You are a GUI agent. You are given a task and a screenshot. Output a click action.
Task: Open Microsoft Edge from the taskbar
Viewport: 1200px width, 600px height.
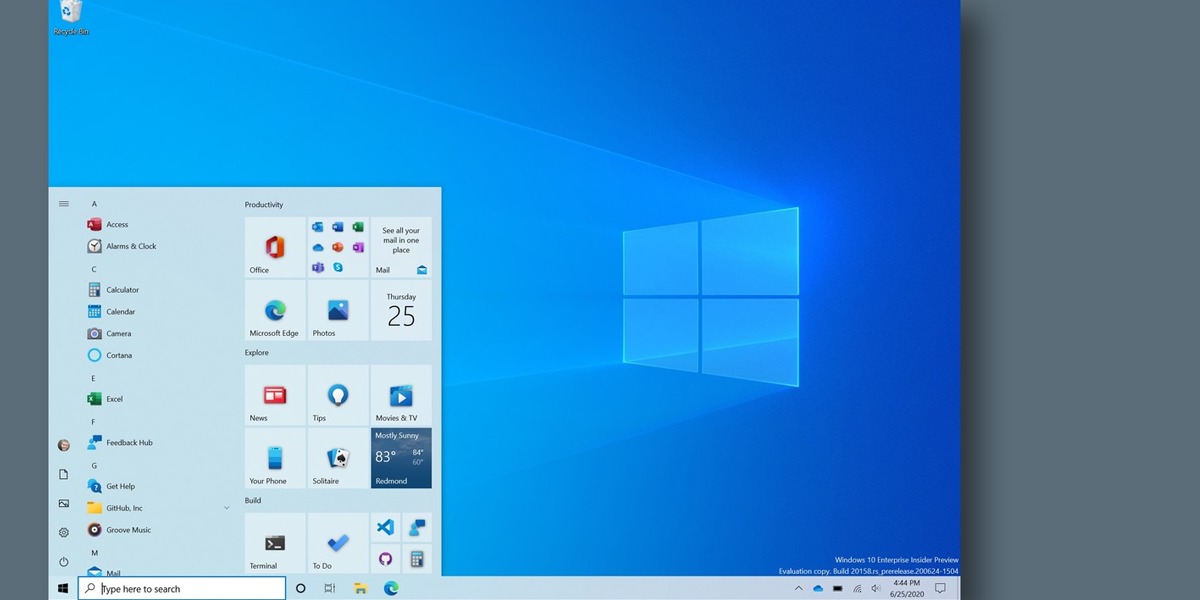[x=390, y=588]
